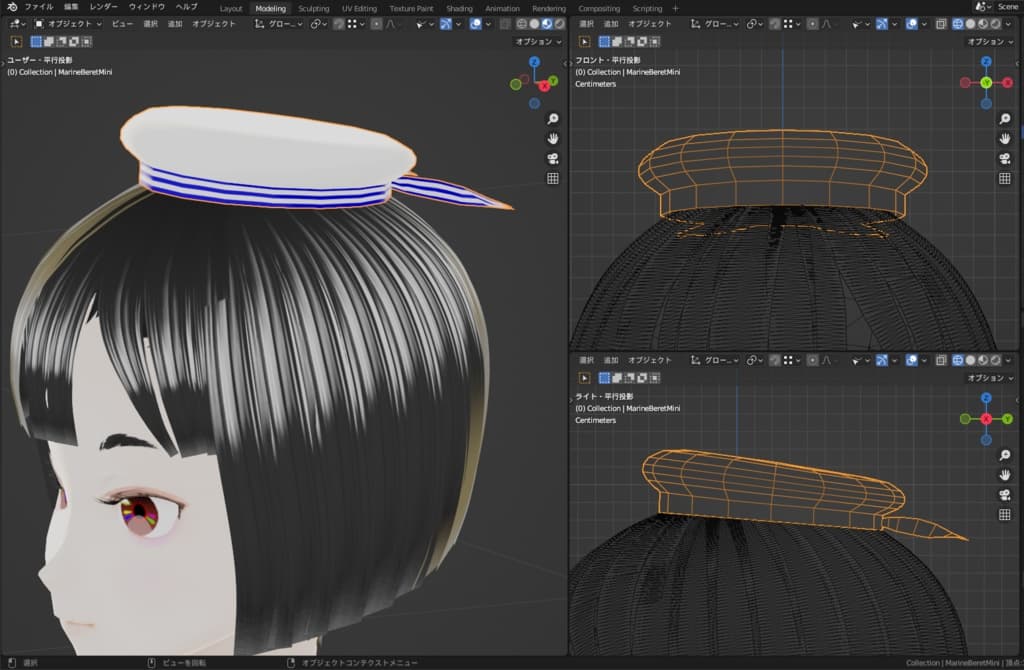Image resolution: width=1024 pixels, height=670 pixels.
Task: Click the green Y axis on the front view gizmo
Action: click(985, 83)
